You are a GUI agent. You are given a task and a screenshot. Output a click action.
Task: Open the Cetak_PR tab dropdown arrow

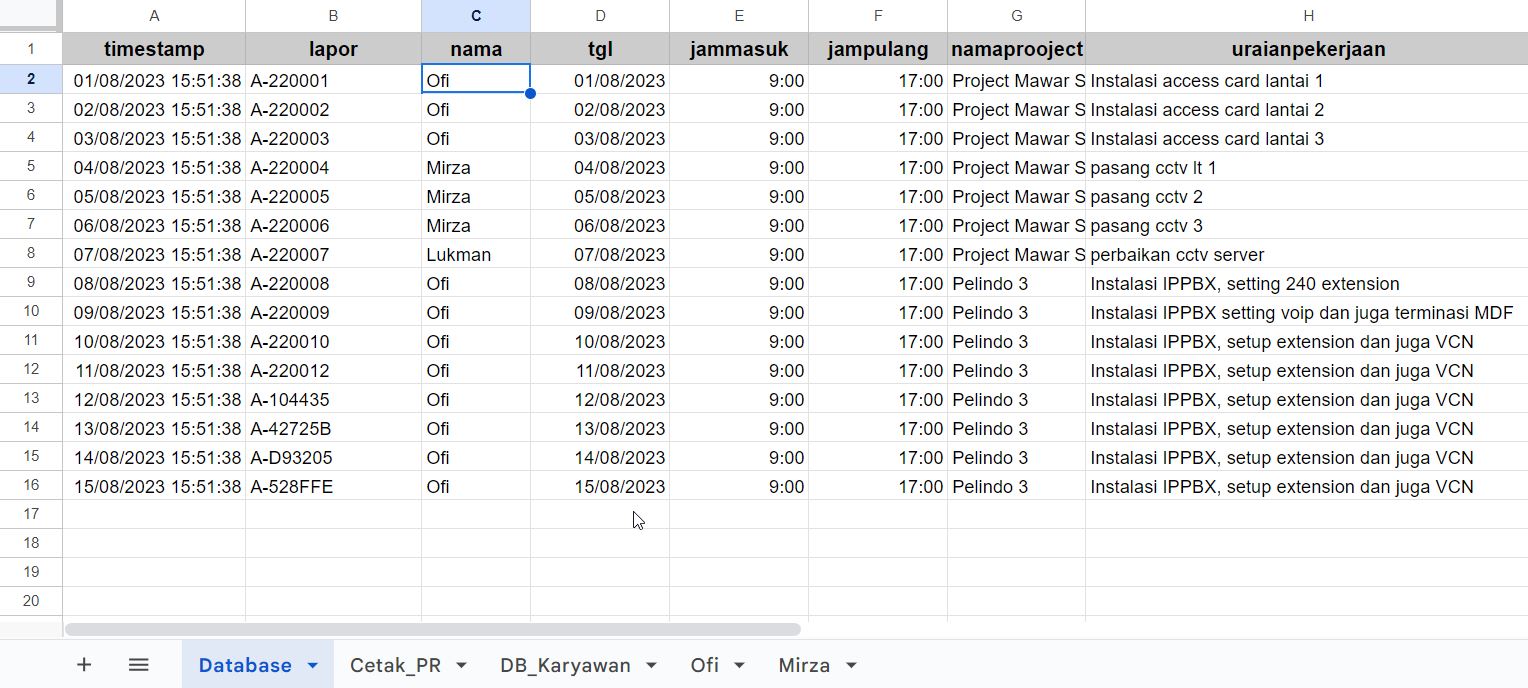pos(461,666)
